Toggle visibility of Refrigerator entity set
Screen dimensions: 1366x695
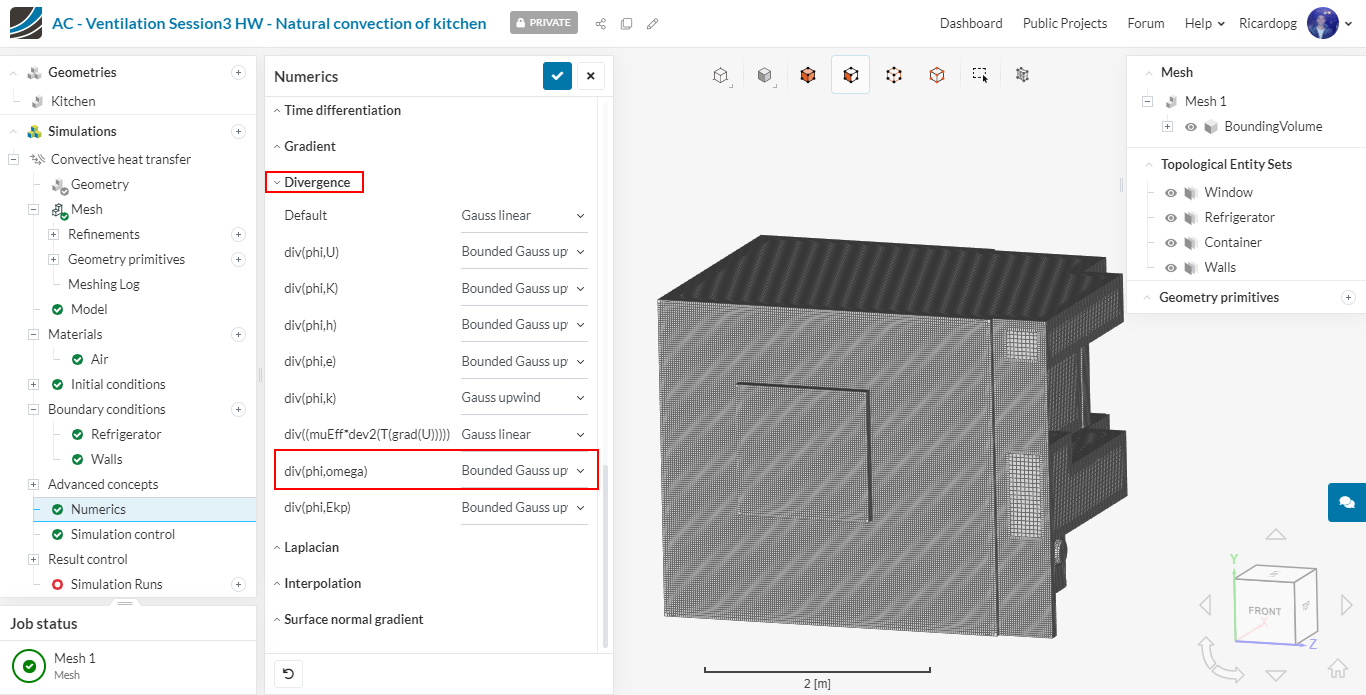coord(1171,218)
